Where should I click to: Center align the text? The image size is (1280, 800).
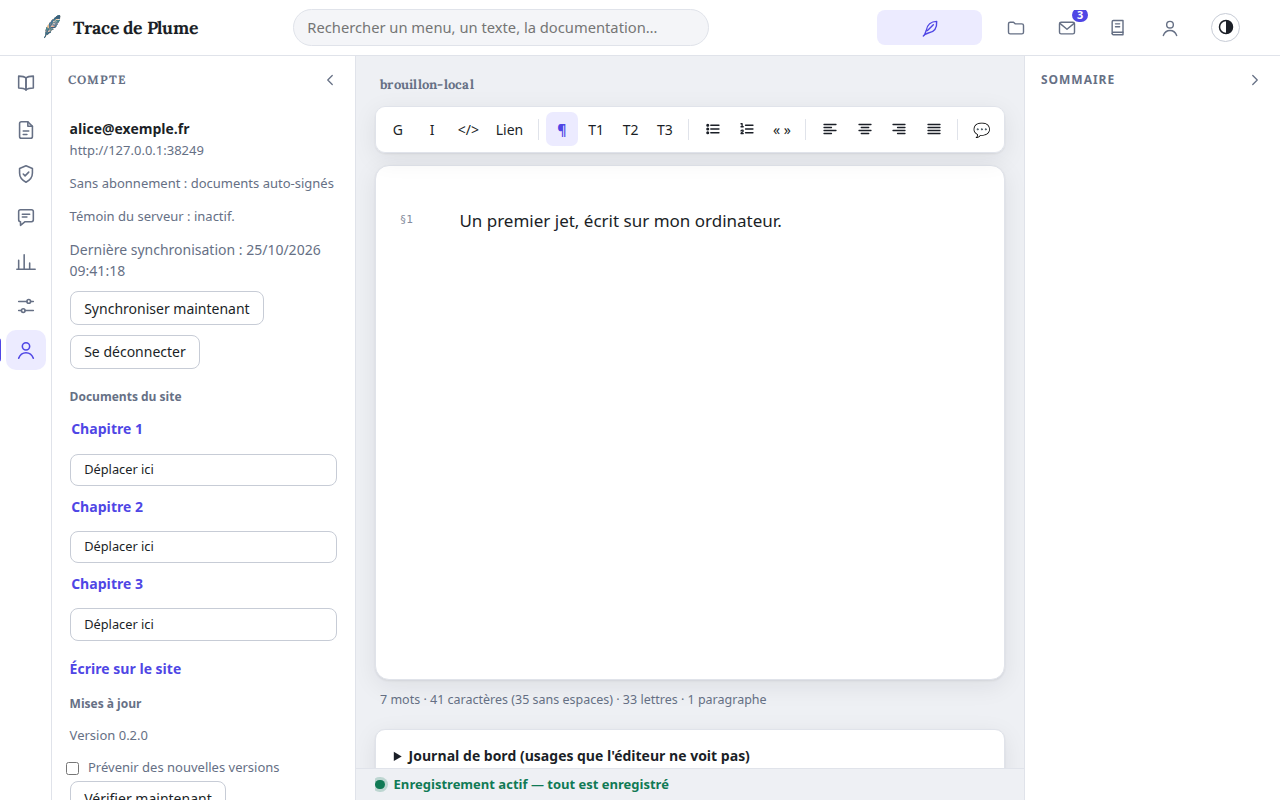click(865, 129)
